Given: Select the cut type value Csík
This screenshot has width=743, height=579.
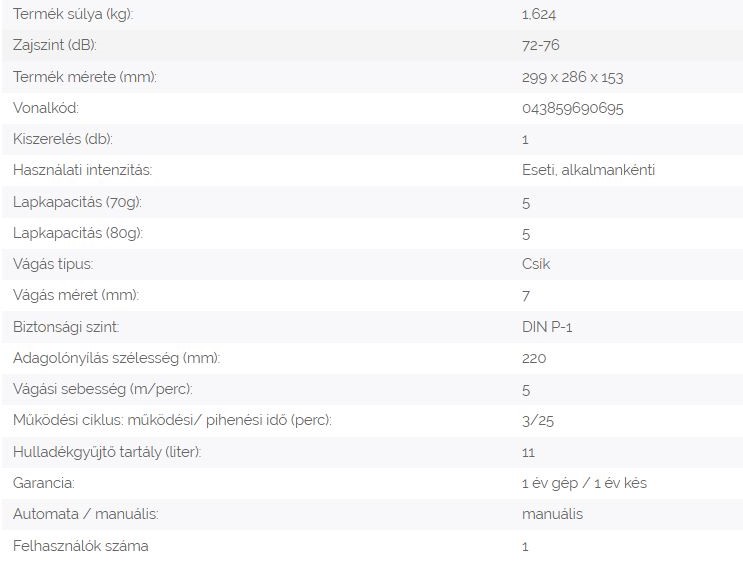Looking at the screenshot, I should click(536, 264).
